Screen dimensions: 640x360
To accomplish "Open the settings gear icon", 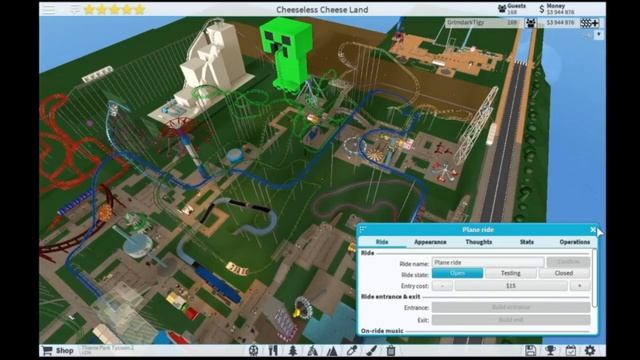I will (x=590, y=350).
